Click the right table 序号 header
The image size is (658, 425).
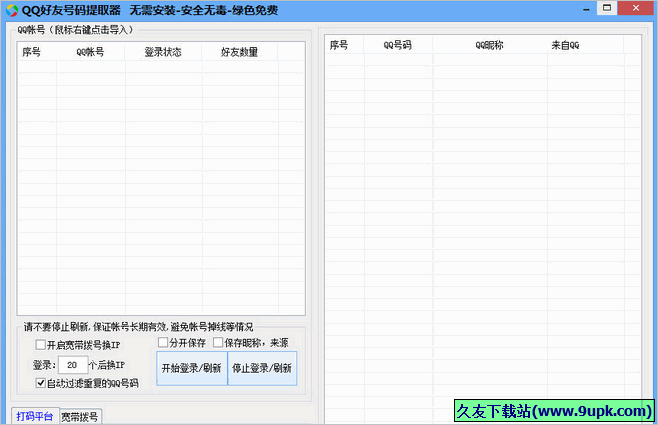pyautogui.click(x=345, y=45)
